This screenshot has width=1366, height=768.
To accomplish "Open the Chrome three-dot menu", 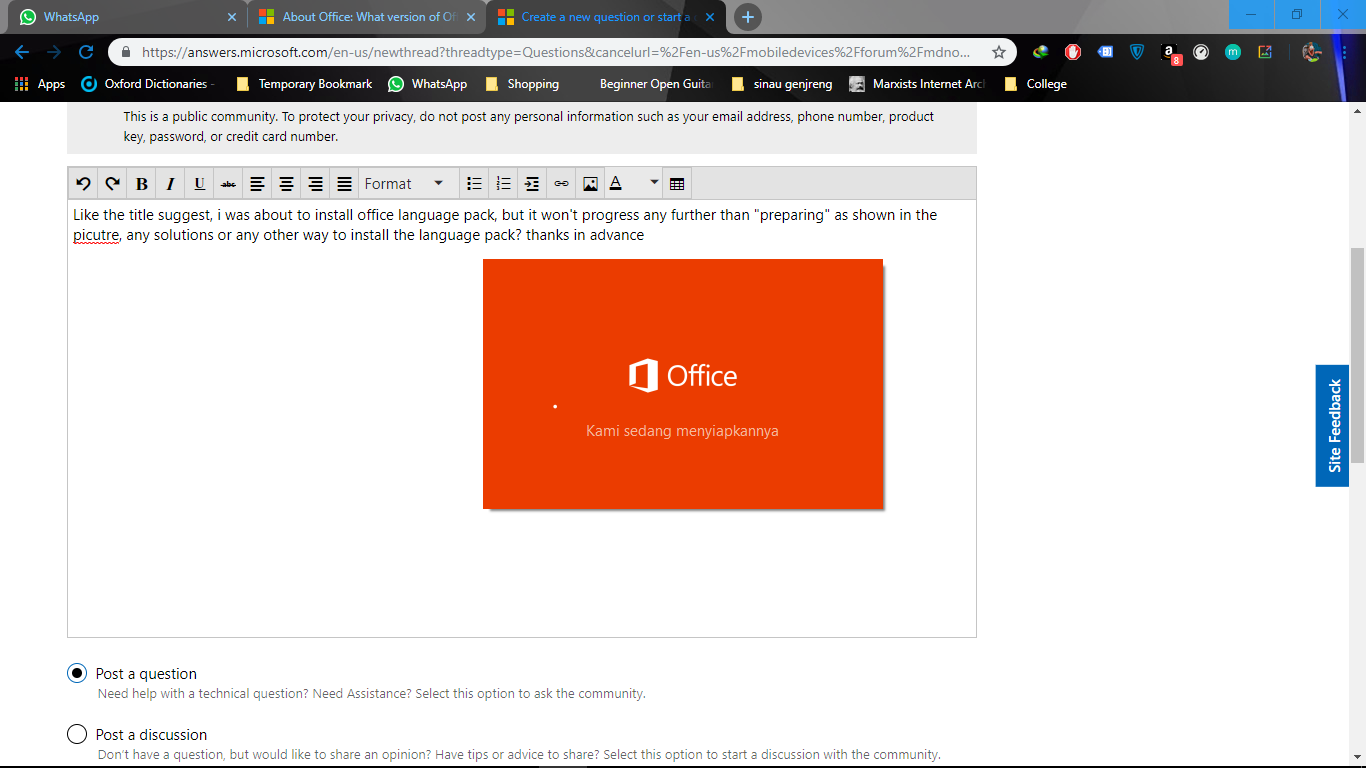I will click(x=1345, y=52).
